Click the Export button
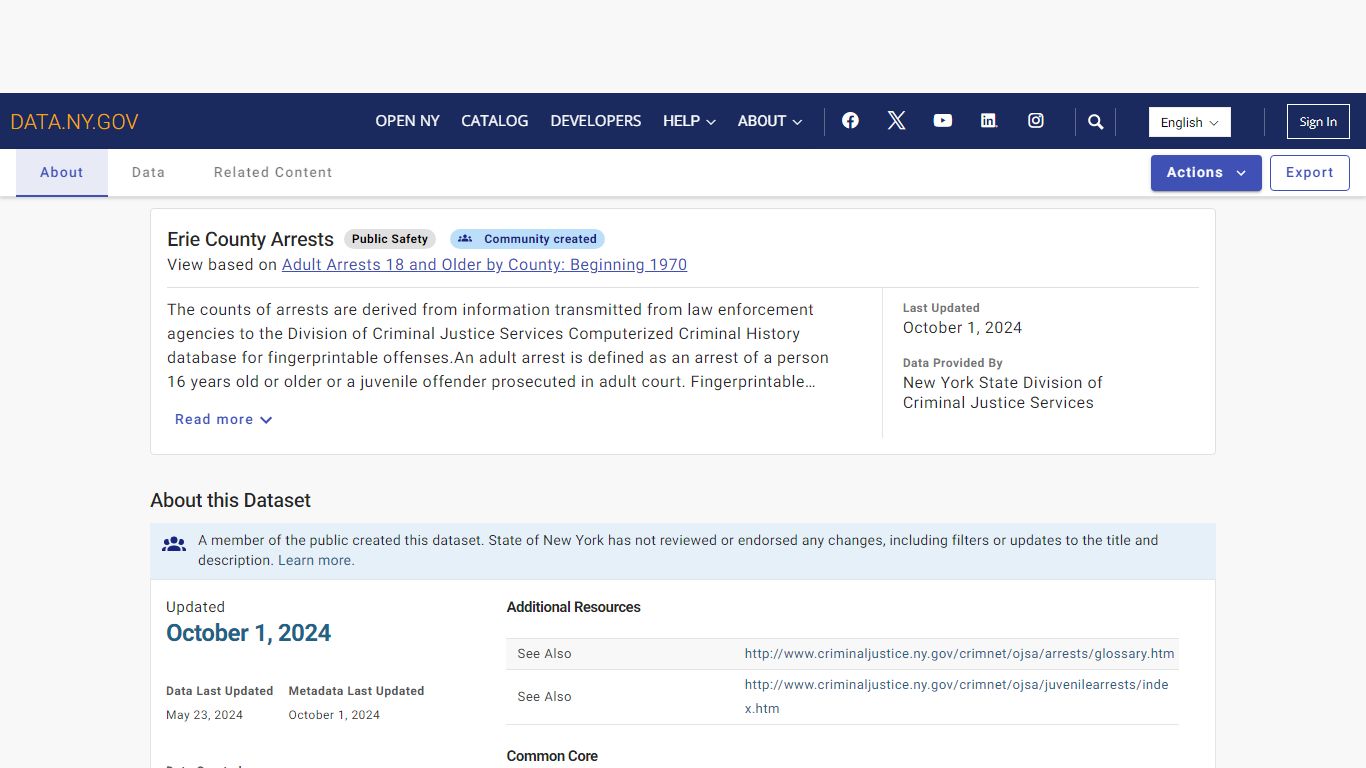This screenshot has width=1366, height=768. click(x=1310, y=173)
